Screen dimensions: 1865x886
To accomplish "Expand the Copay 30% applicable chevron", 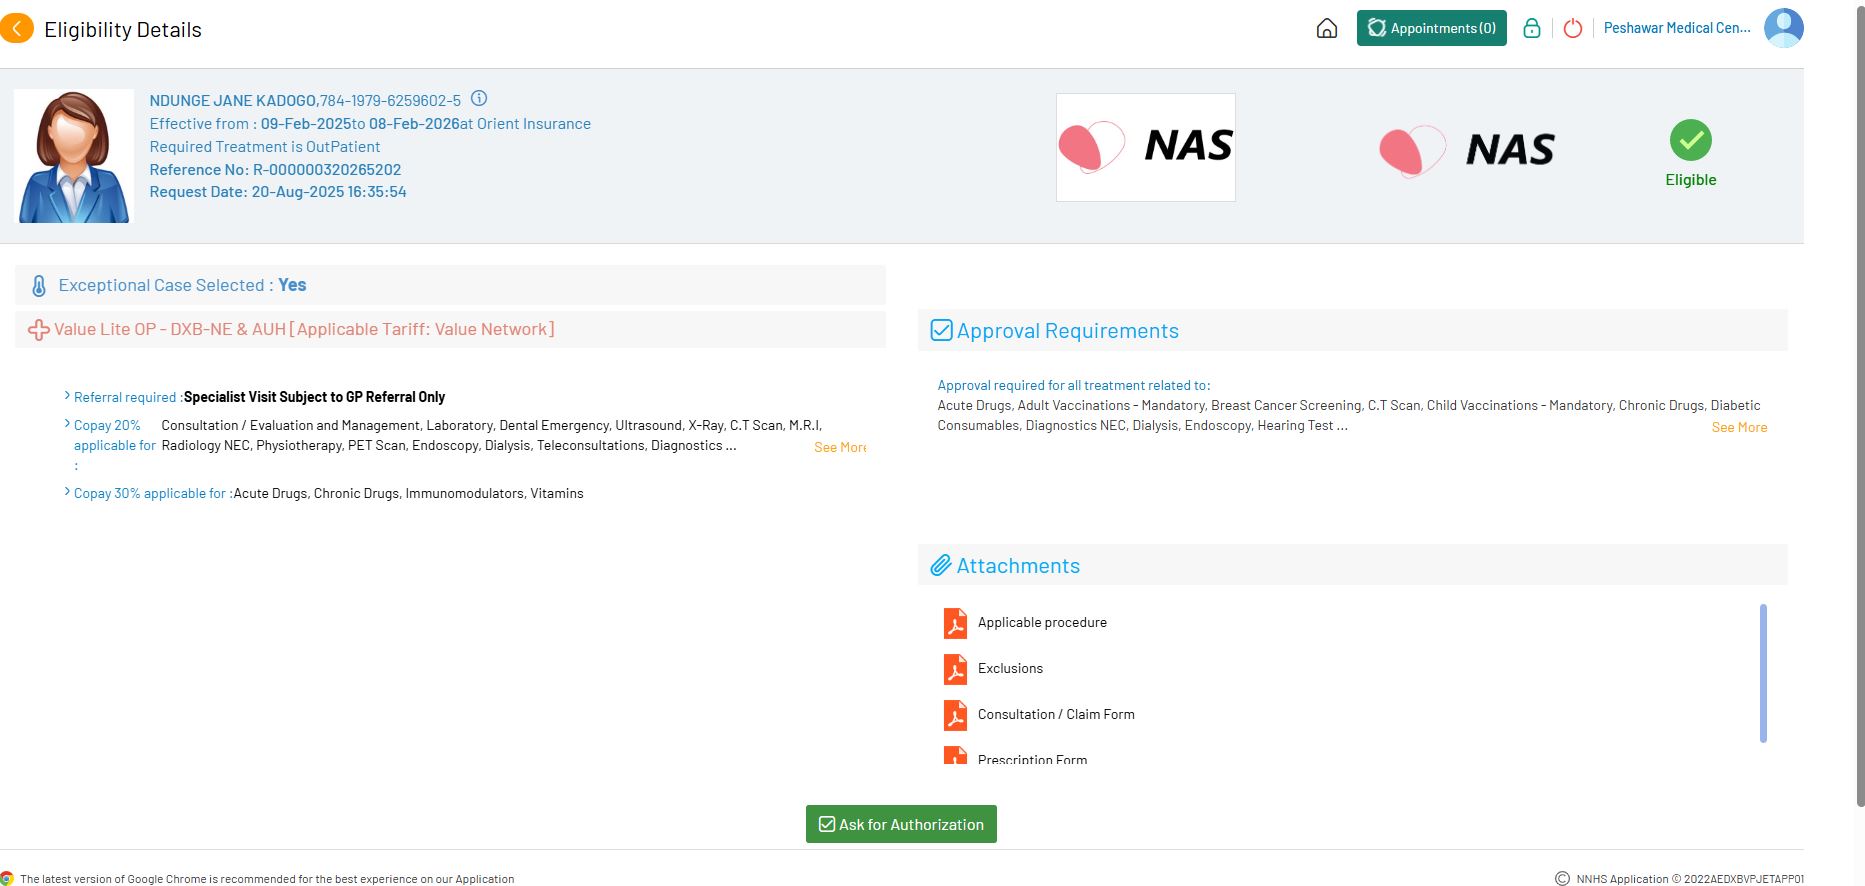I will click(67, 492).
